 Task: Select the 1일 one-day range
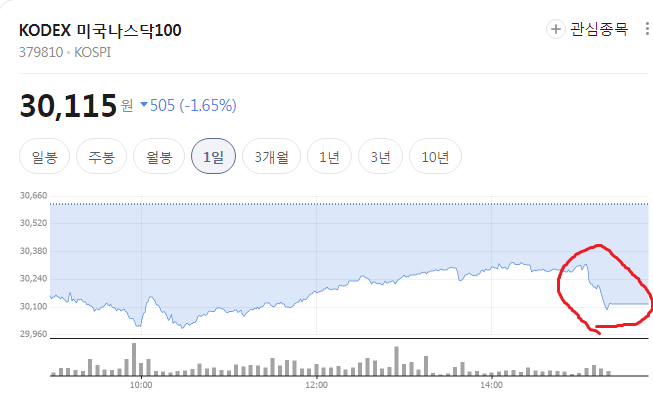pos(213,157)
